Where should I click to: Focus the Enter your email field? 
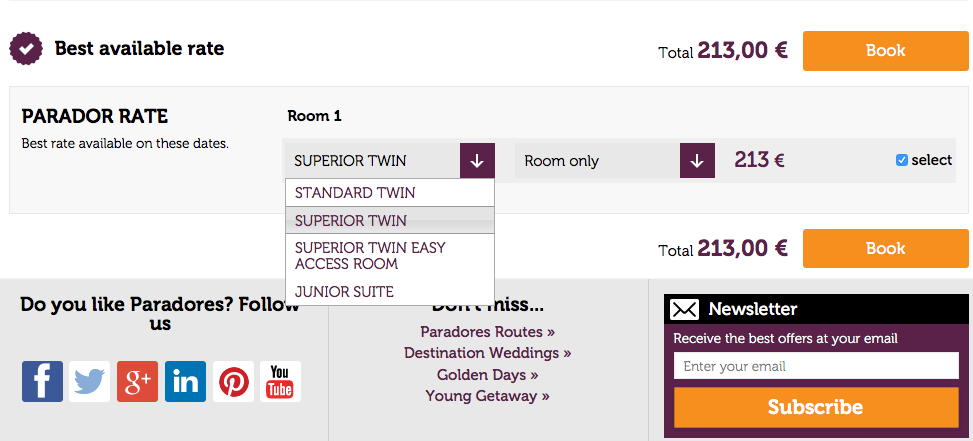816,366
